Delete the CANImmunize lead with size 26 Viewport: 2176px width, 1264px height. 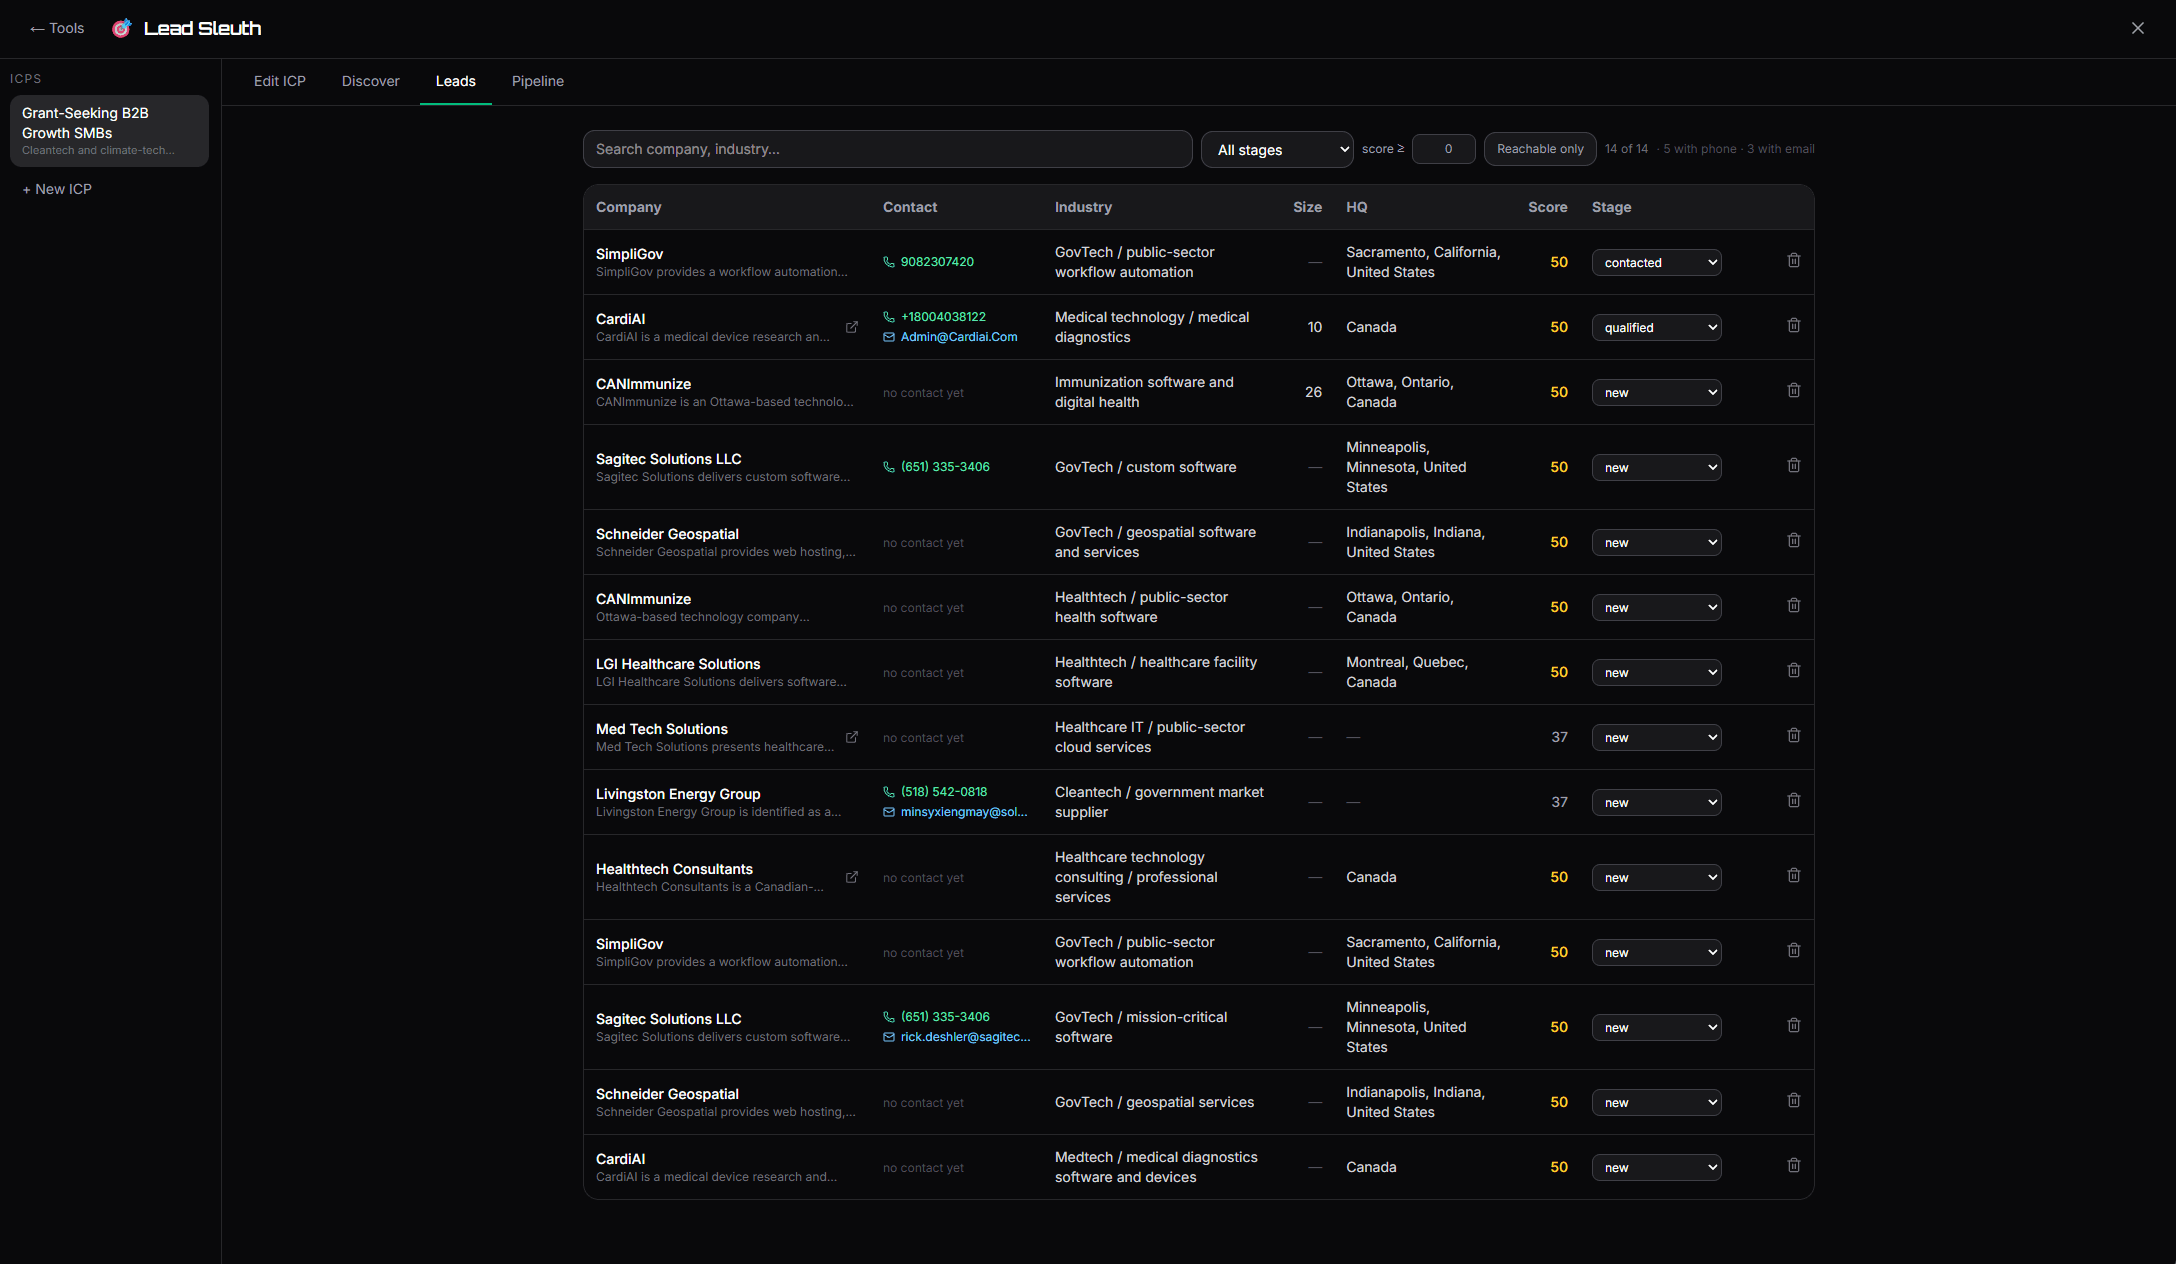click(x=1794, y=391)
